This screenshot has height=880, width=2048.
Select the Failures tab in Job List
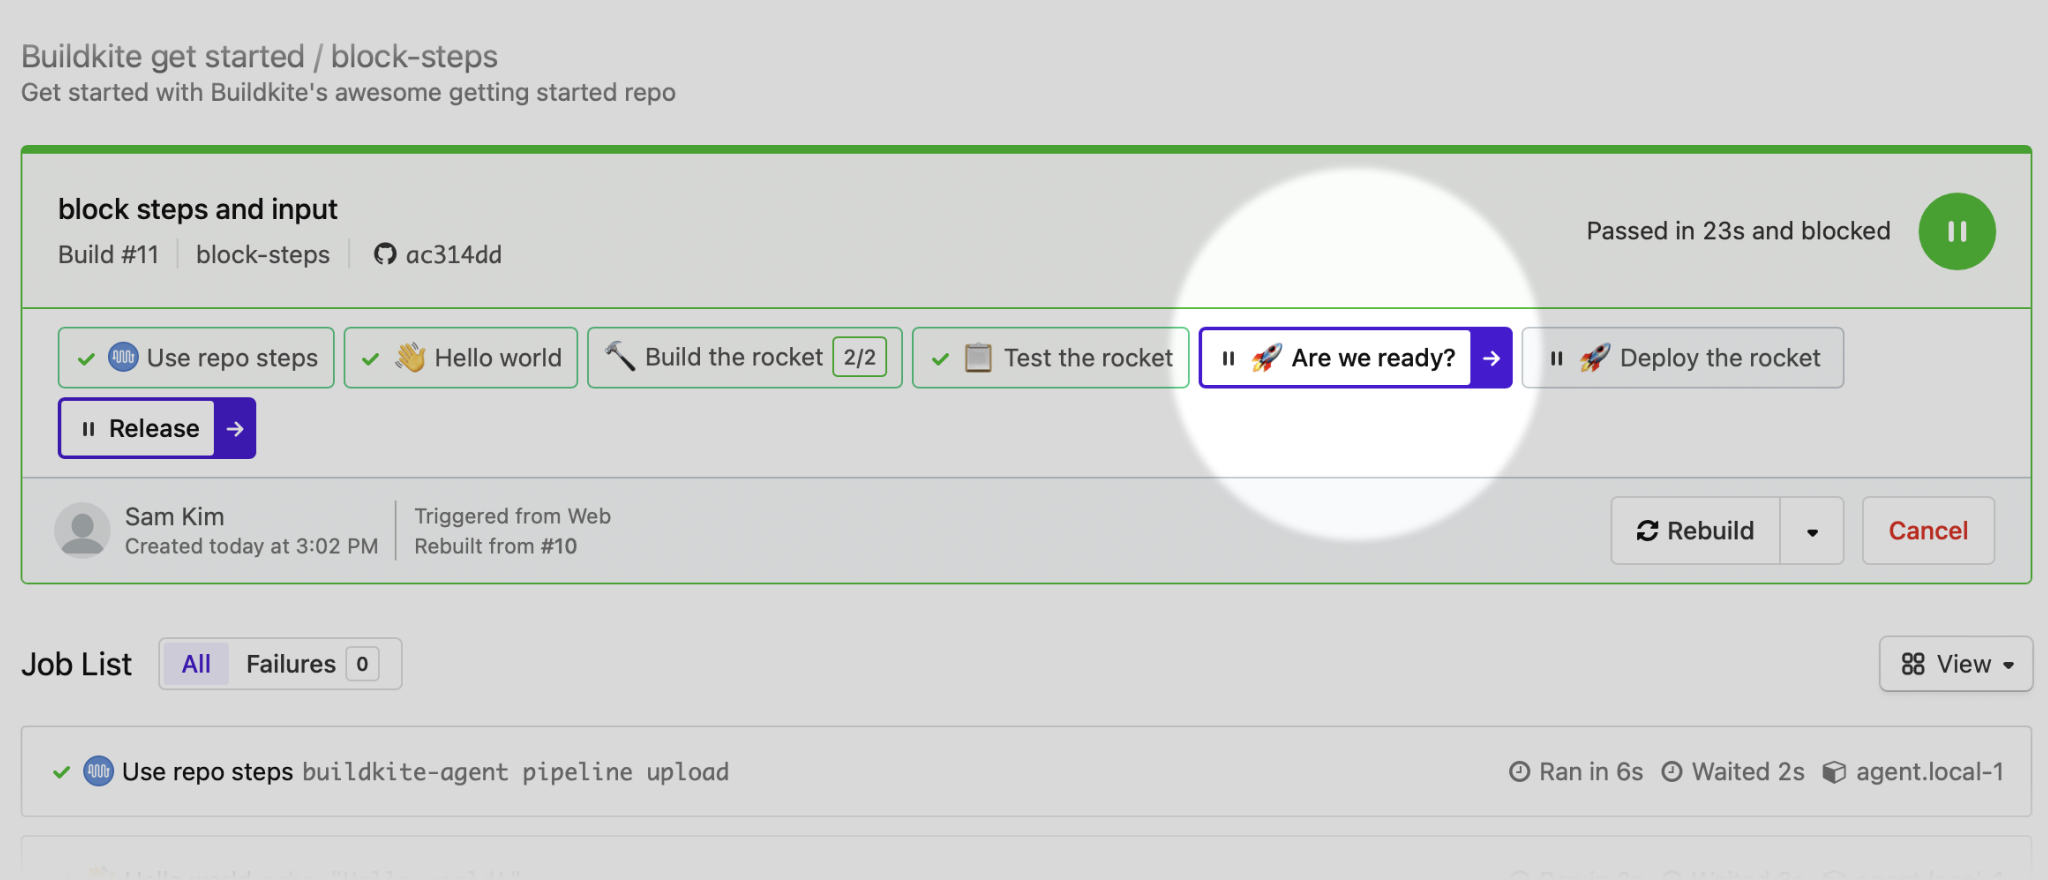point(312,664)
